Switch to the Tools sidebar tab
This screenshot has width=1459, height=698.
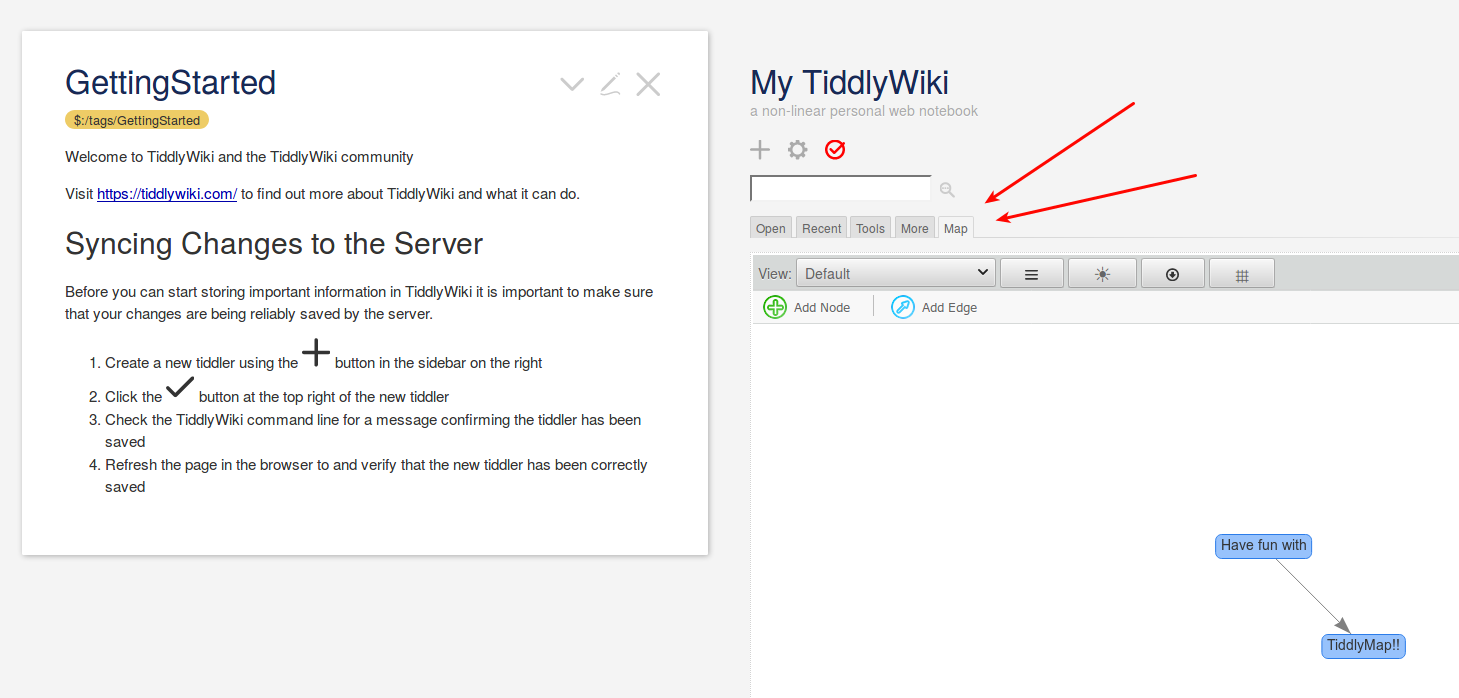click(871, 228)
